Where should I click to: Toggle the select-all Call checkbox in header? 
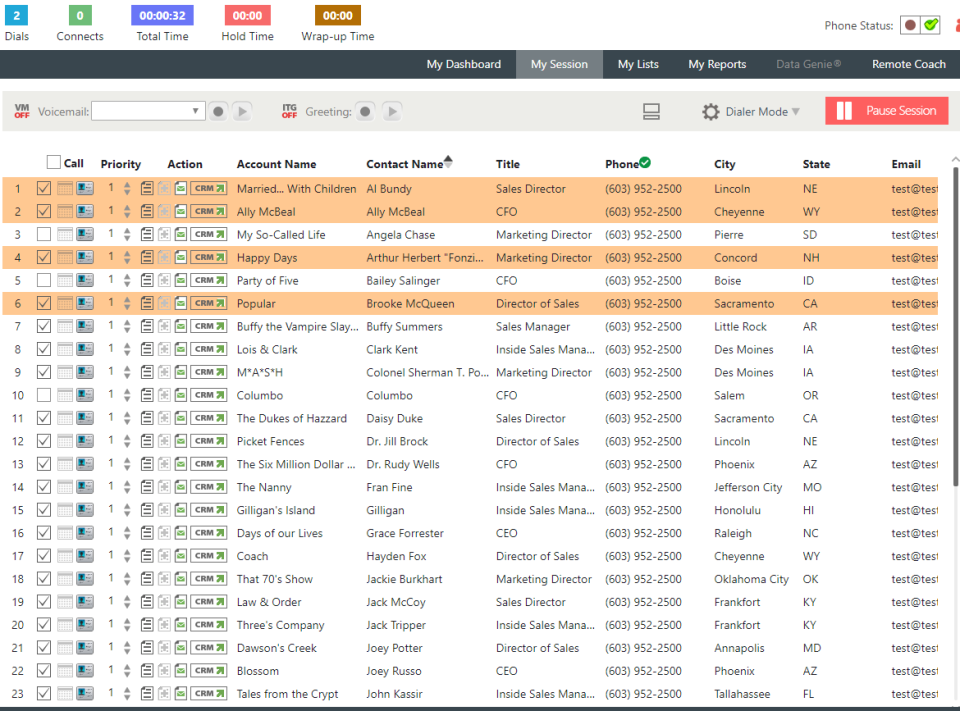(54, 162)
